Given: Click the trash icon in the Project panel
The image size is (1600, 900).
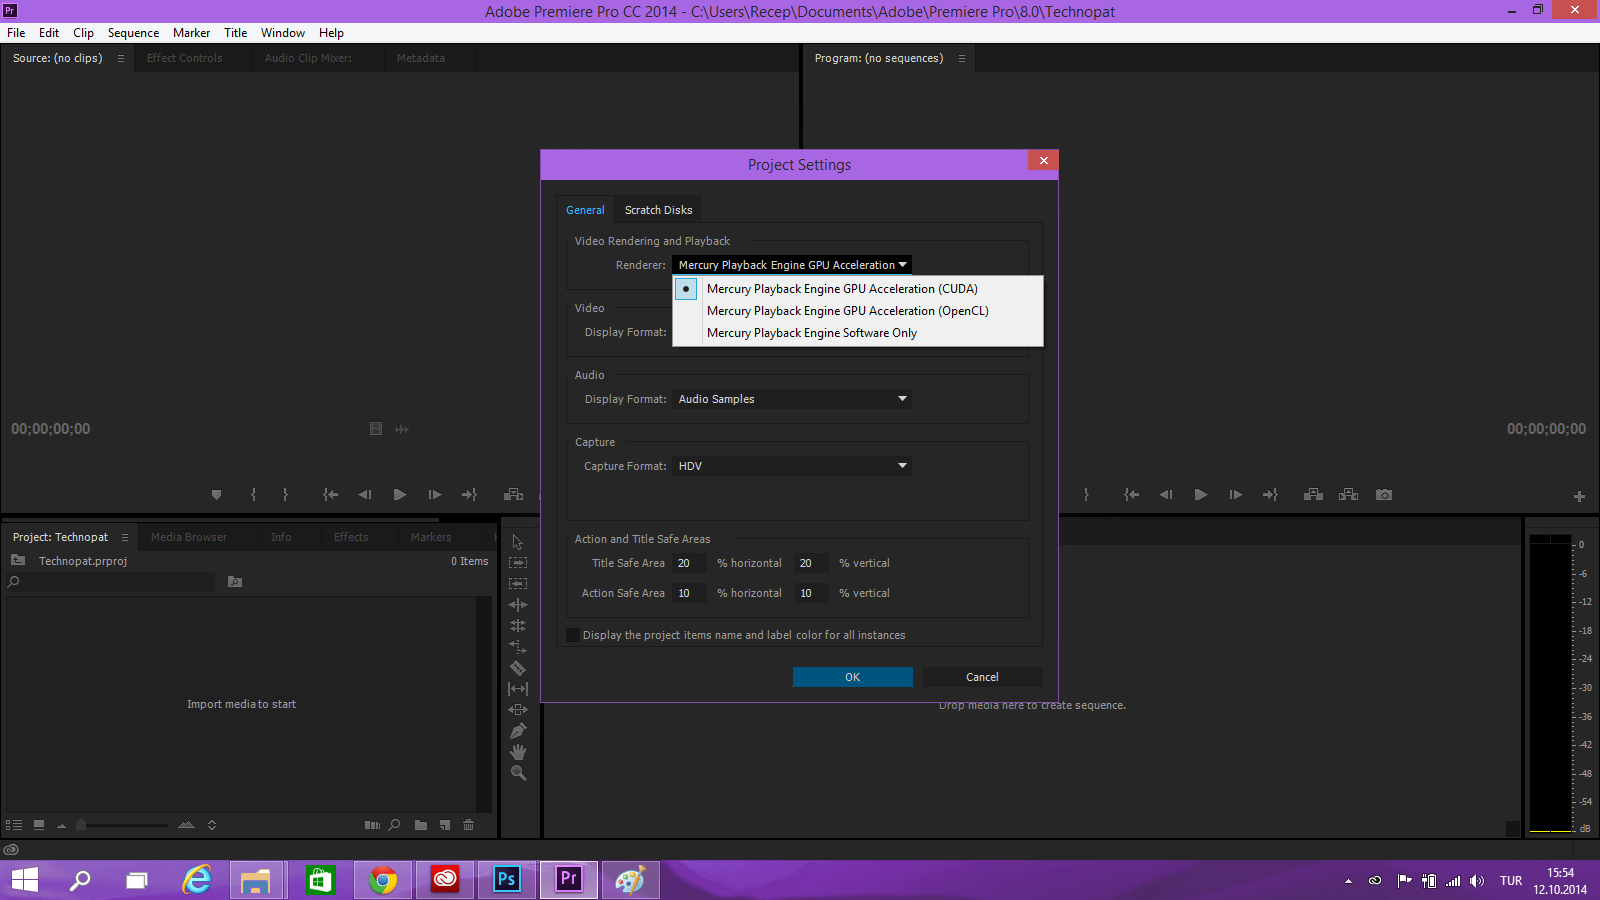Looking at the screenshot, I should 468,825.
